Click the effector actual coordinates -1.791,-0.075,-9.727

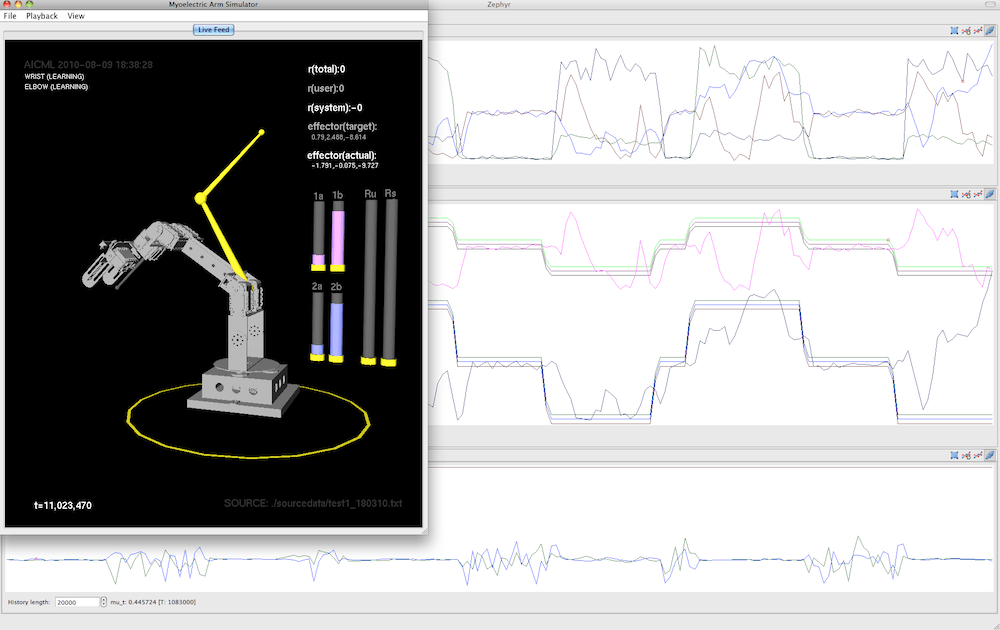click(x=345, y=166)
